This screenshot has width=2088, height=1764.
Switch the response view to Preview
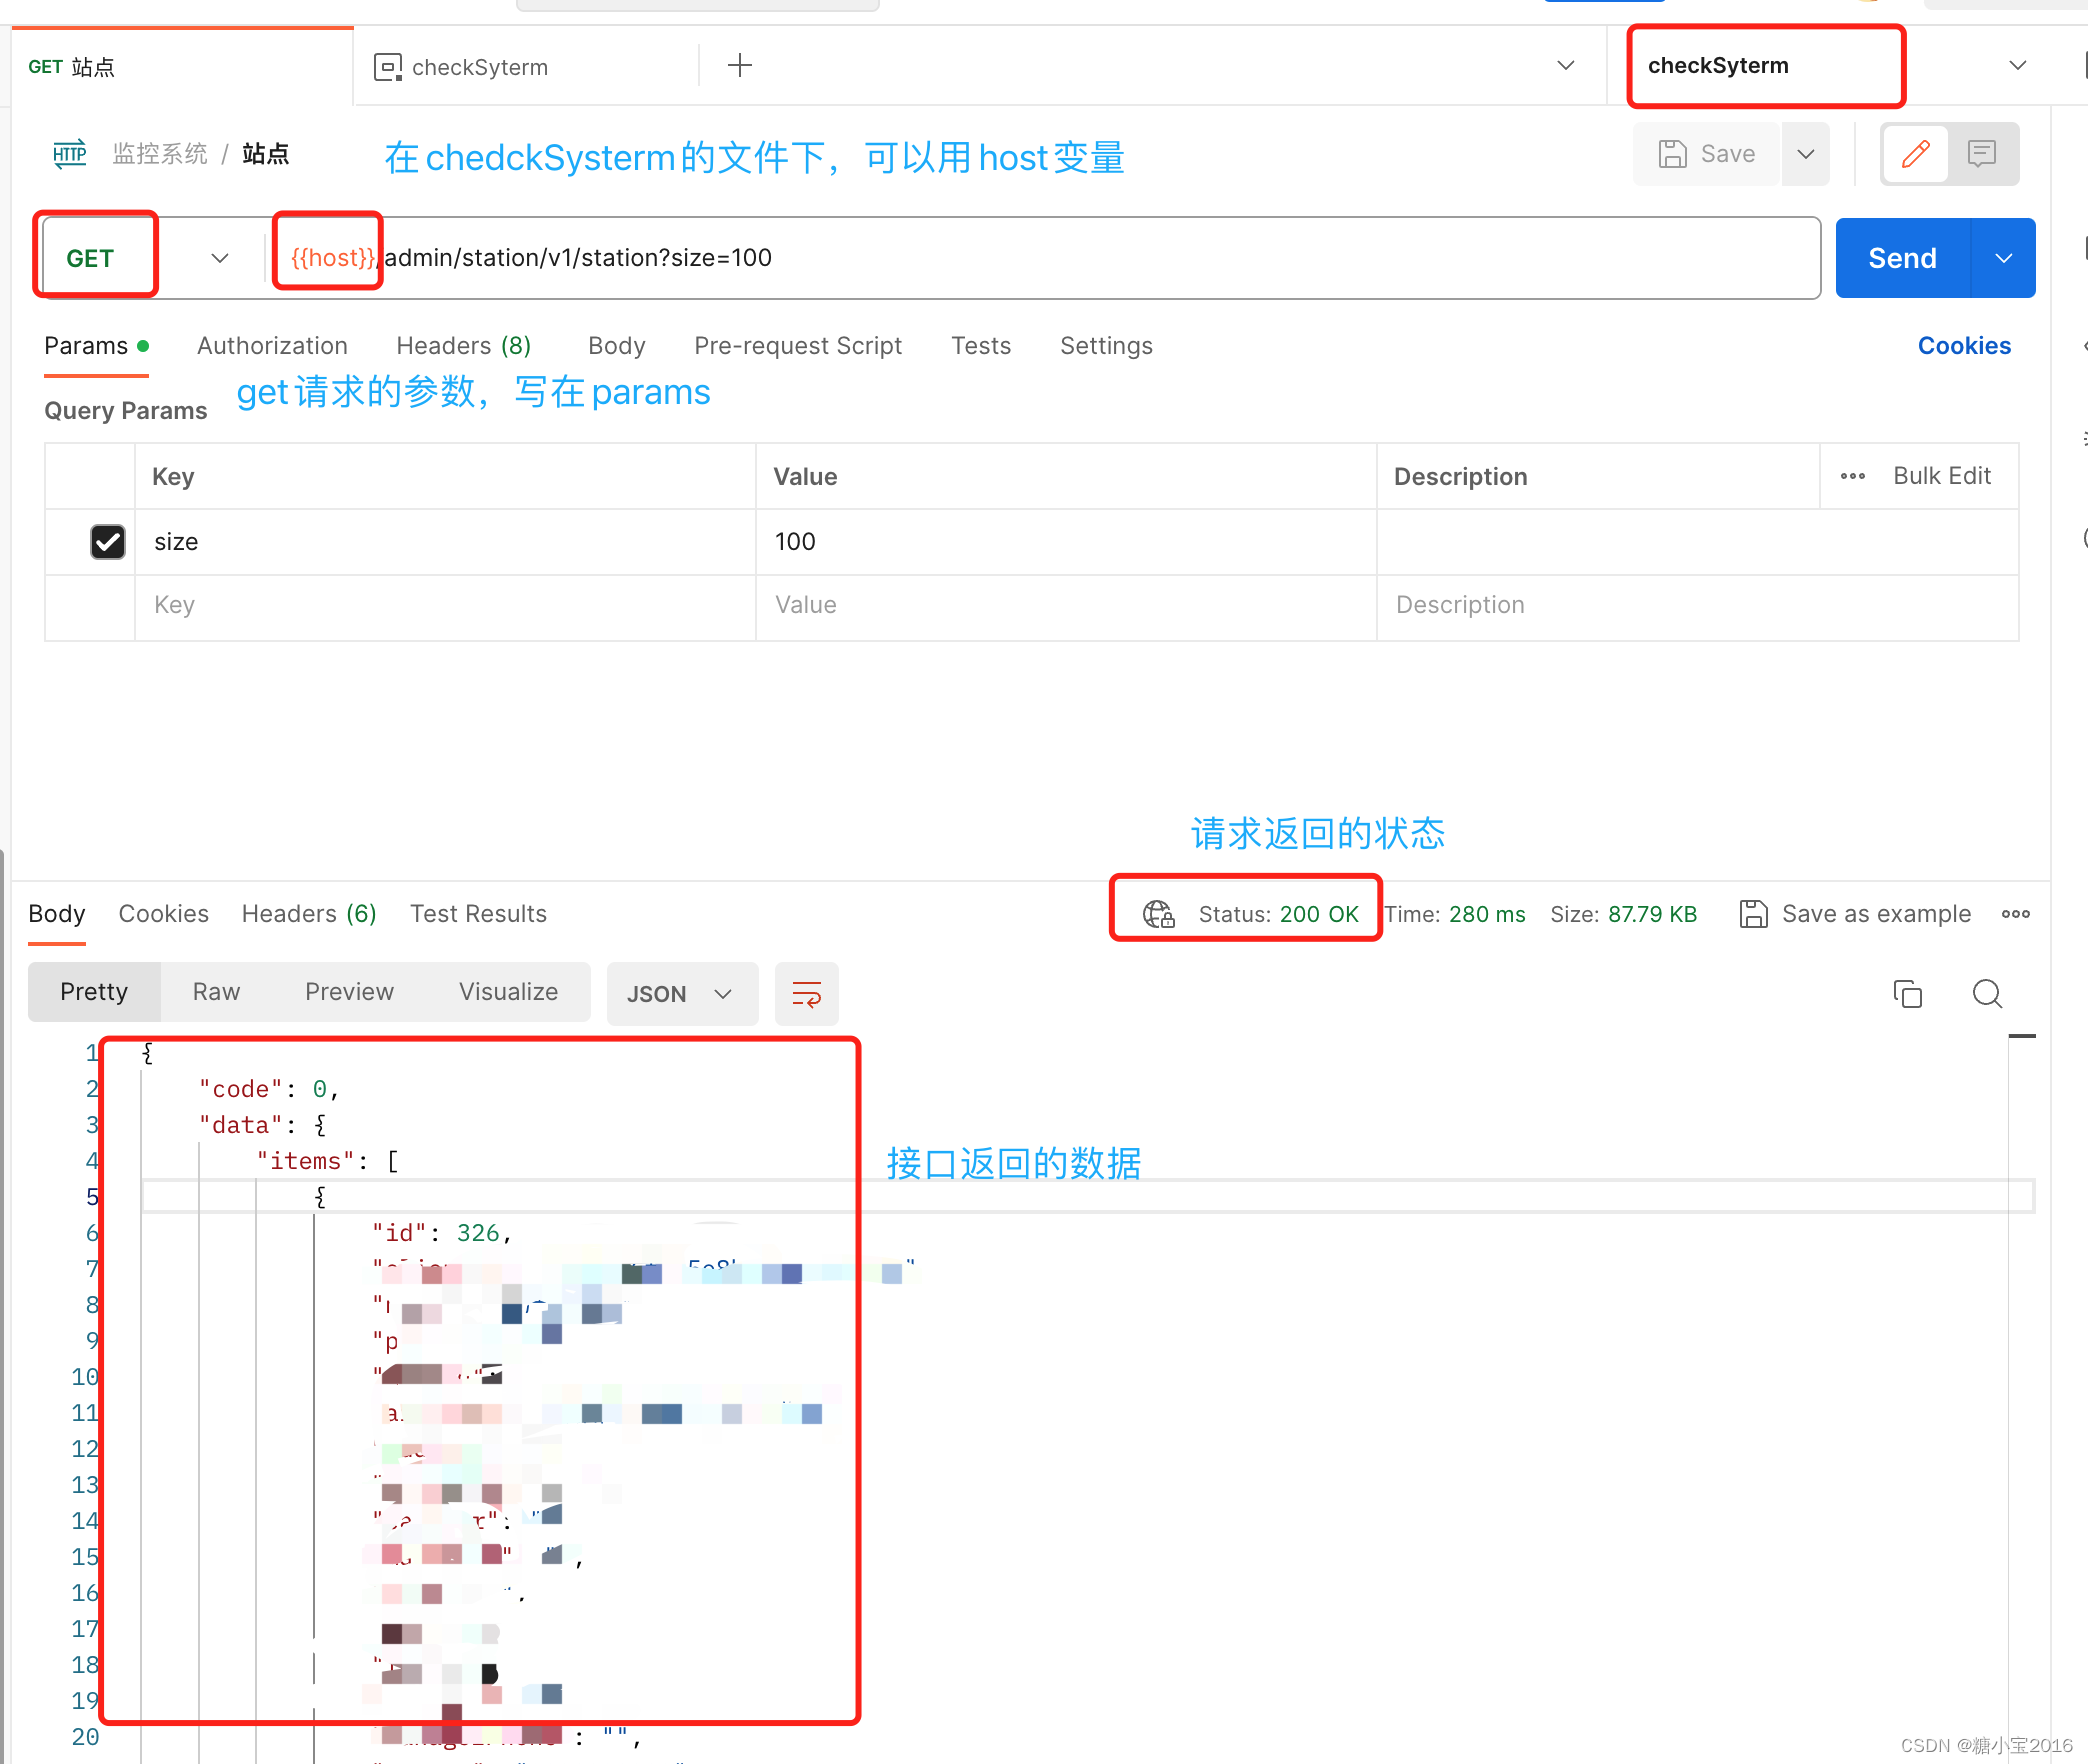point(349,992)
